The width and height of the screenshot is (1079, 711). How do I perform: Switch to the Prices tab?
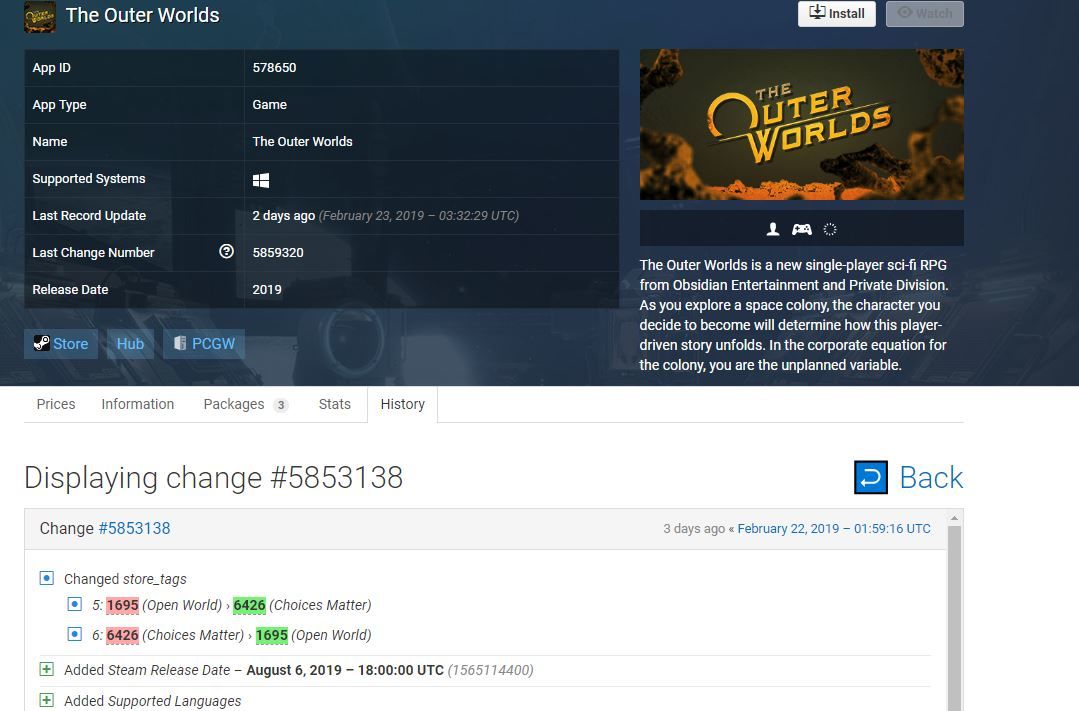pos(56,404)
